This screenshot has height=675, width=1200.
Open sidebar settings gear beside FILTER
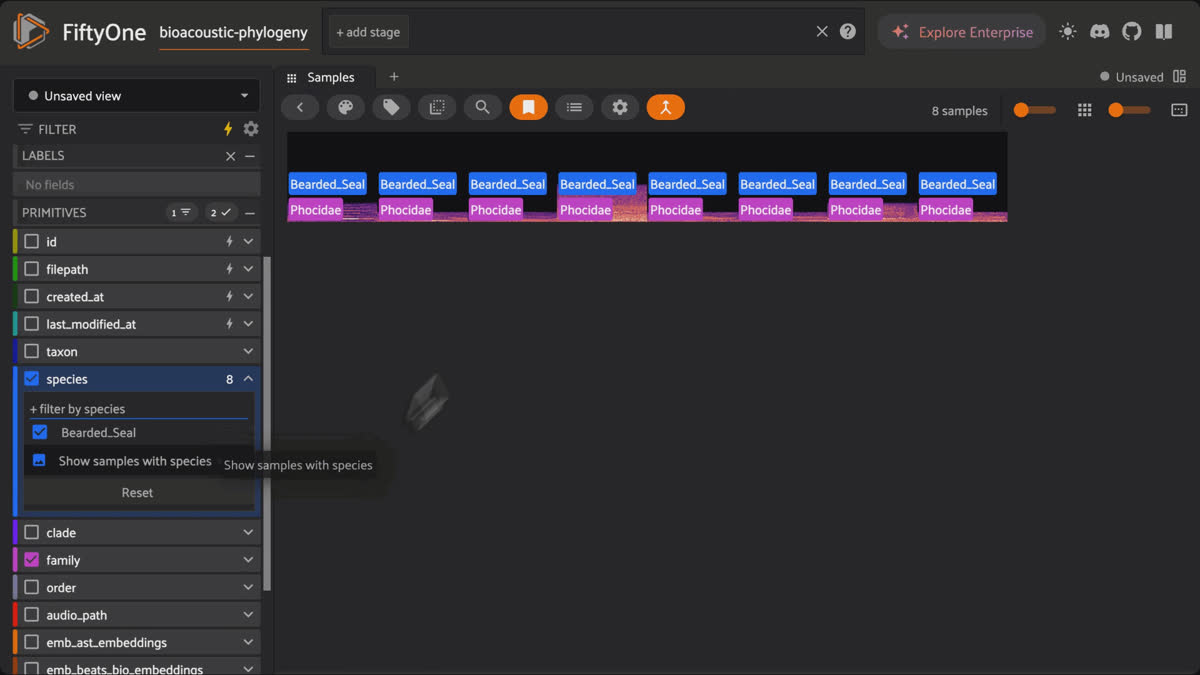point(251,129)
